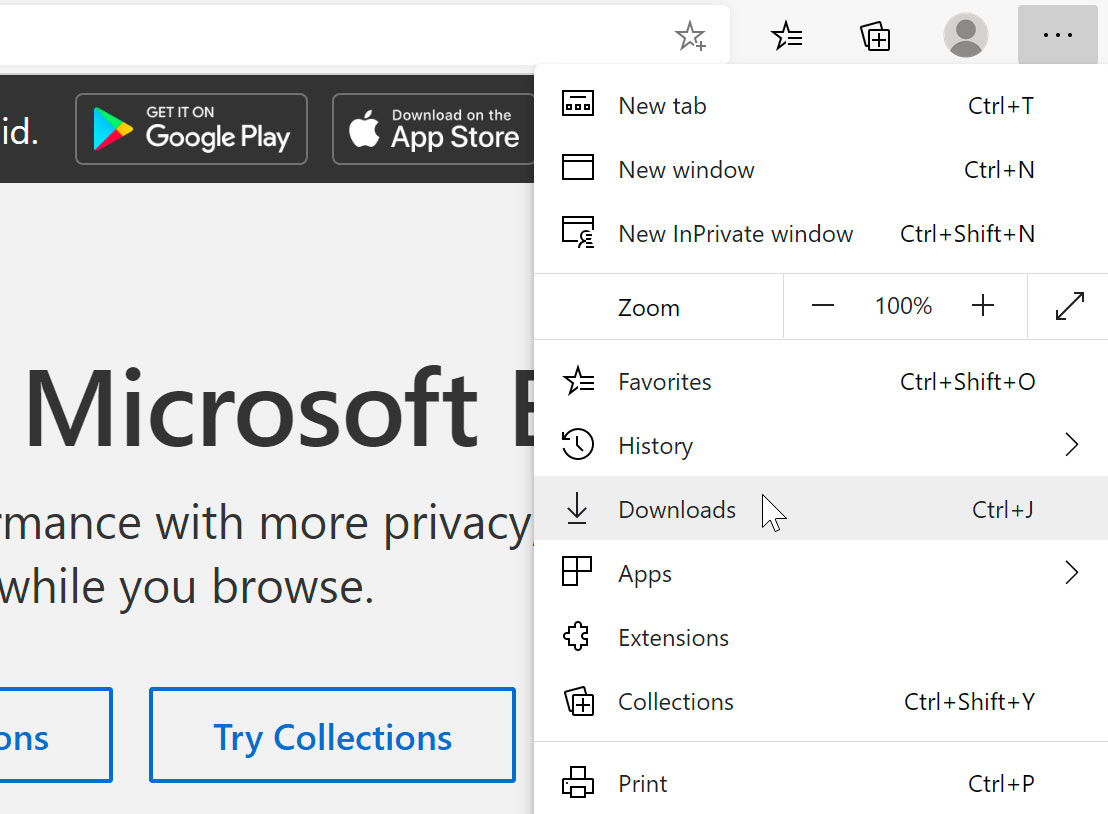The image size is (1108, 814).
Task: Open a New InPrivate window
Action: [x=735, y=233]
